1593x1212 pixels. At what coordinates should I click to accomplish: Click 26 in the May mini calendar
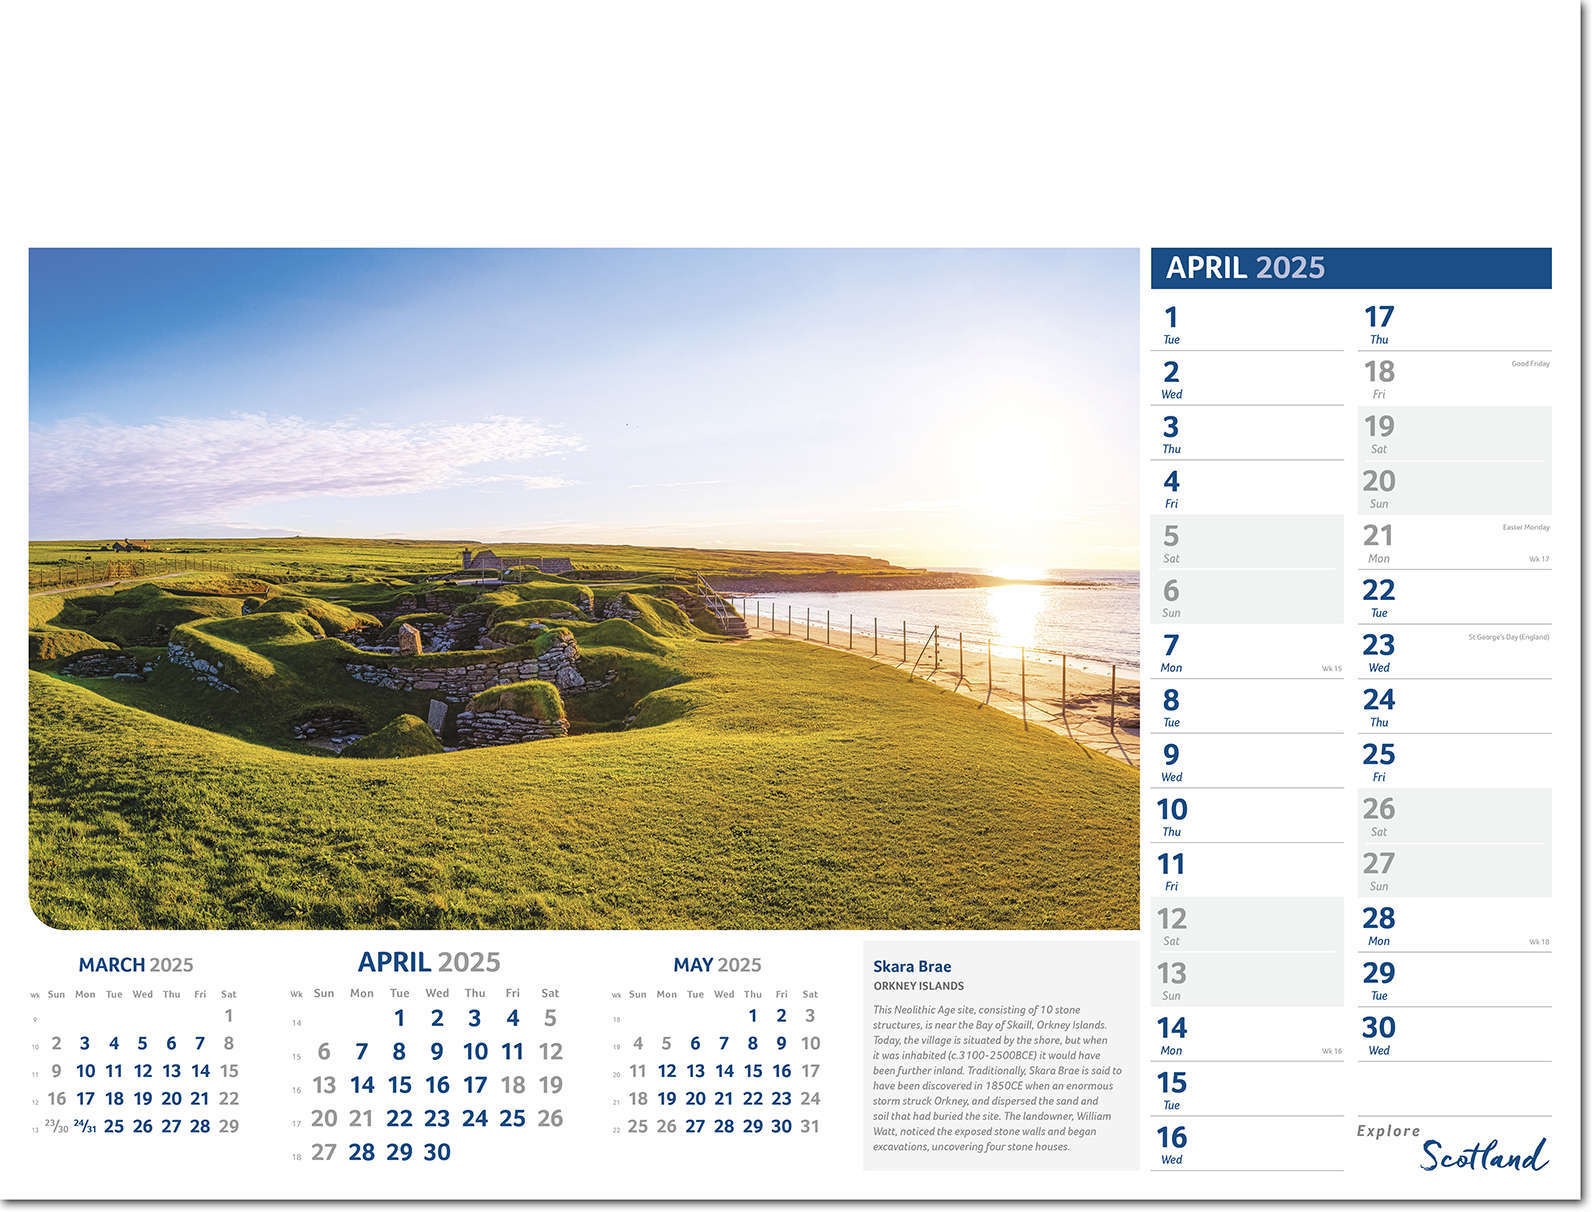tap(667, 1126)
